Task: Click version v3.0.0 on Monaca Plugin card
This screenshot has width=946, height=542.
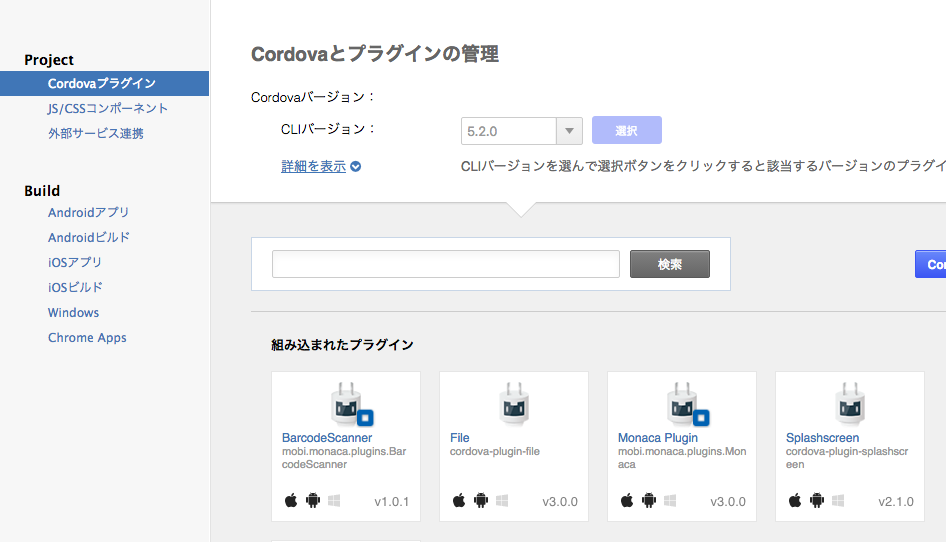Action: [x=728, y=502]
